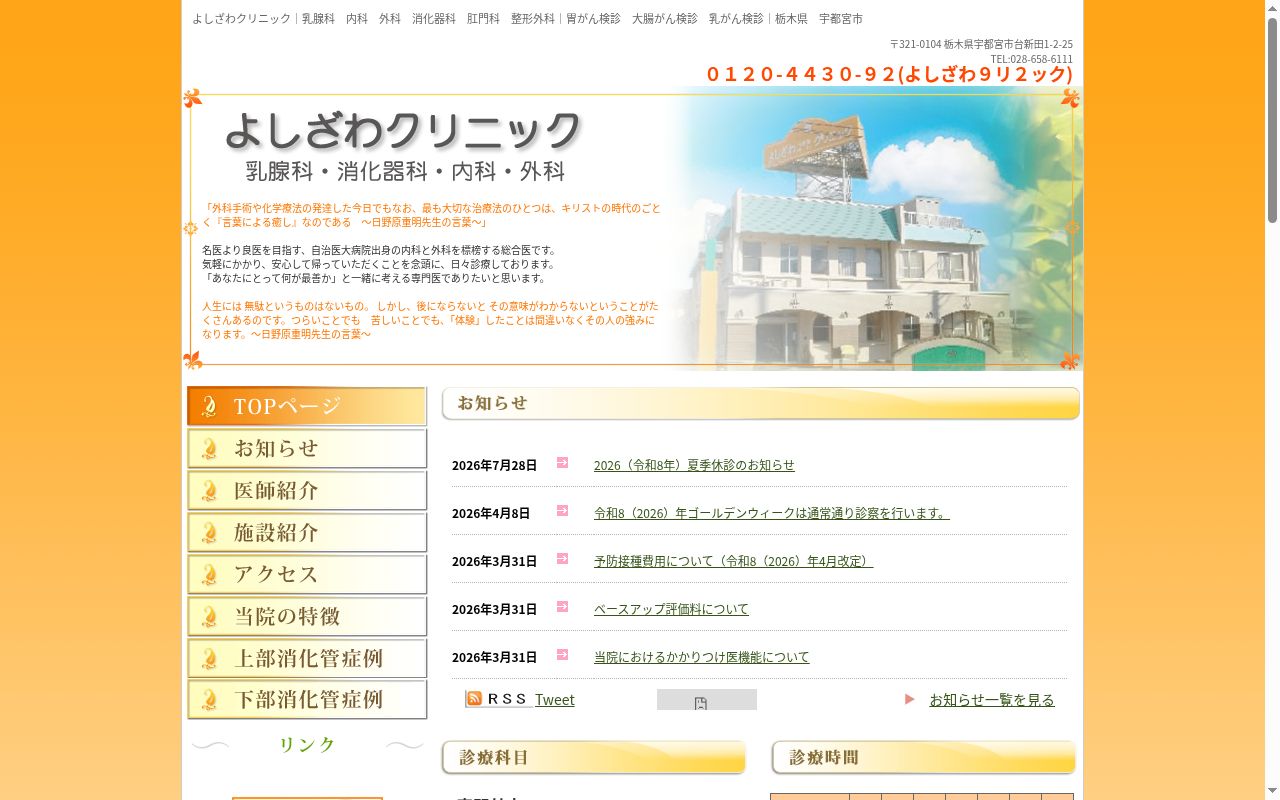
Task: Click the arrow icon next to 当院におけるかかりつけ医機能について
Action: 562,654
